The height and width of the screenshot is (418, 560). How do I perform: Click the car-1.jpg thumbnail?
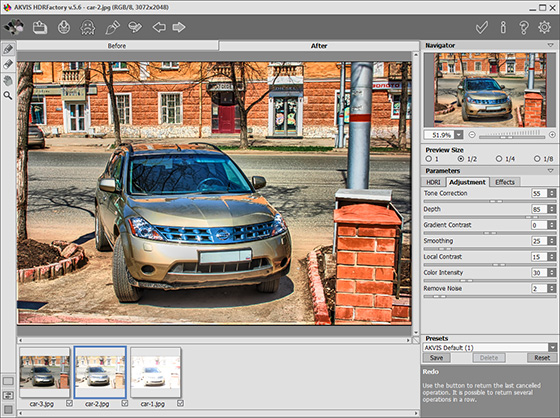155,372
